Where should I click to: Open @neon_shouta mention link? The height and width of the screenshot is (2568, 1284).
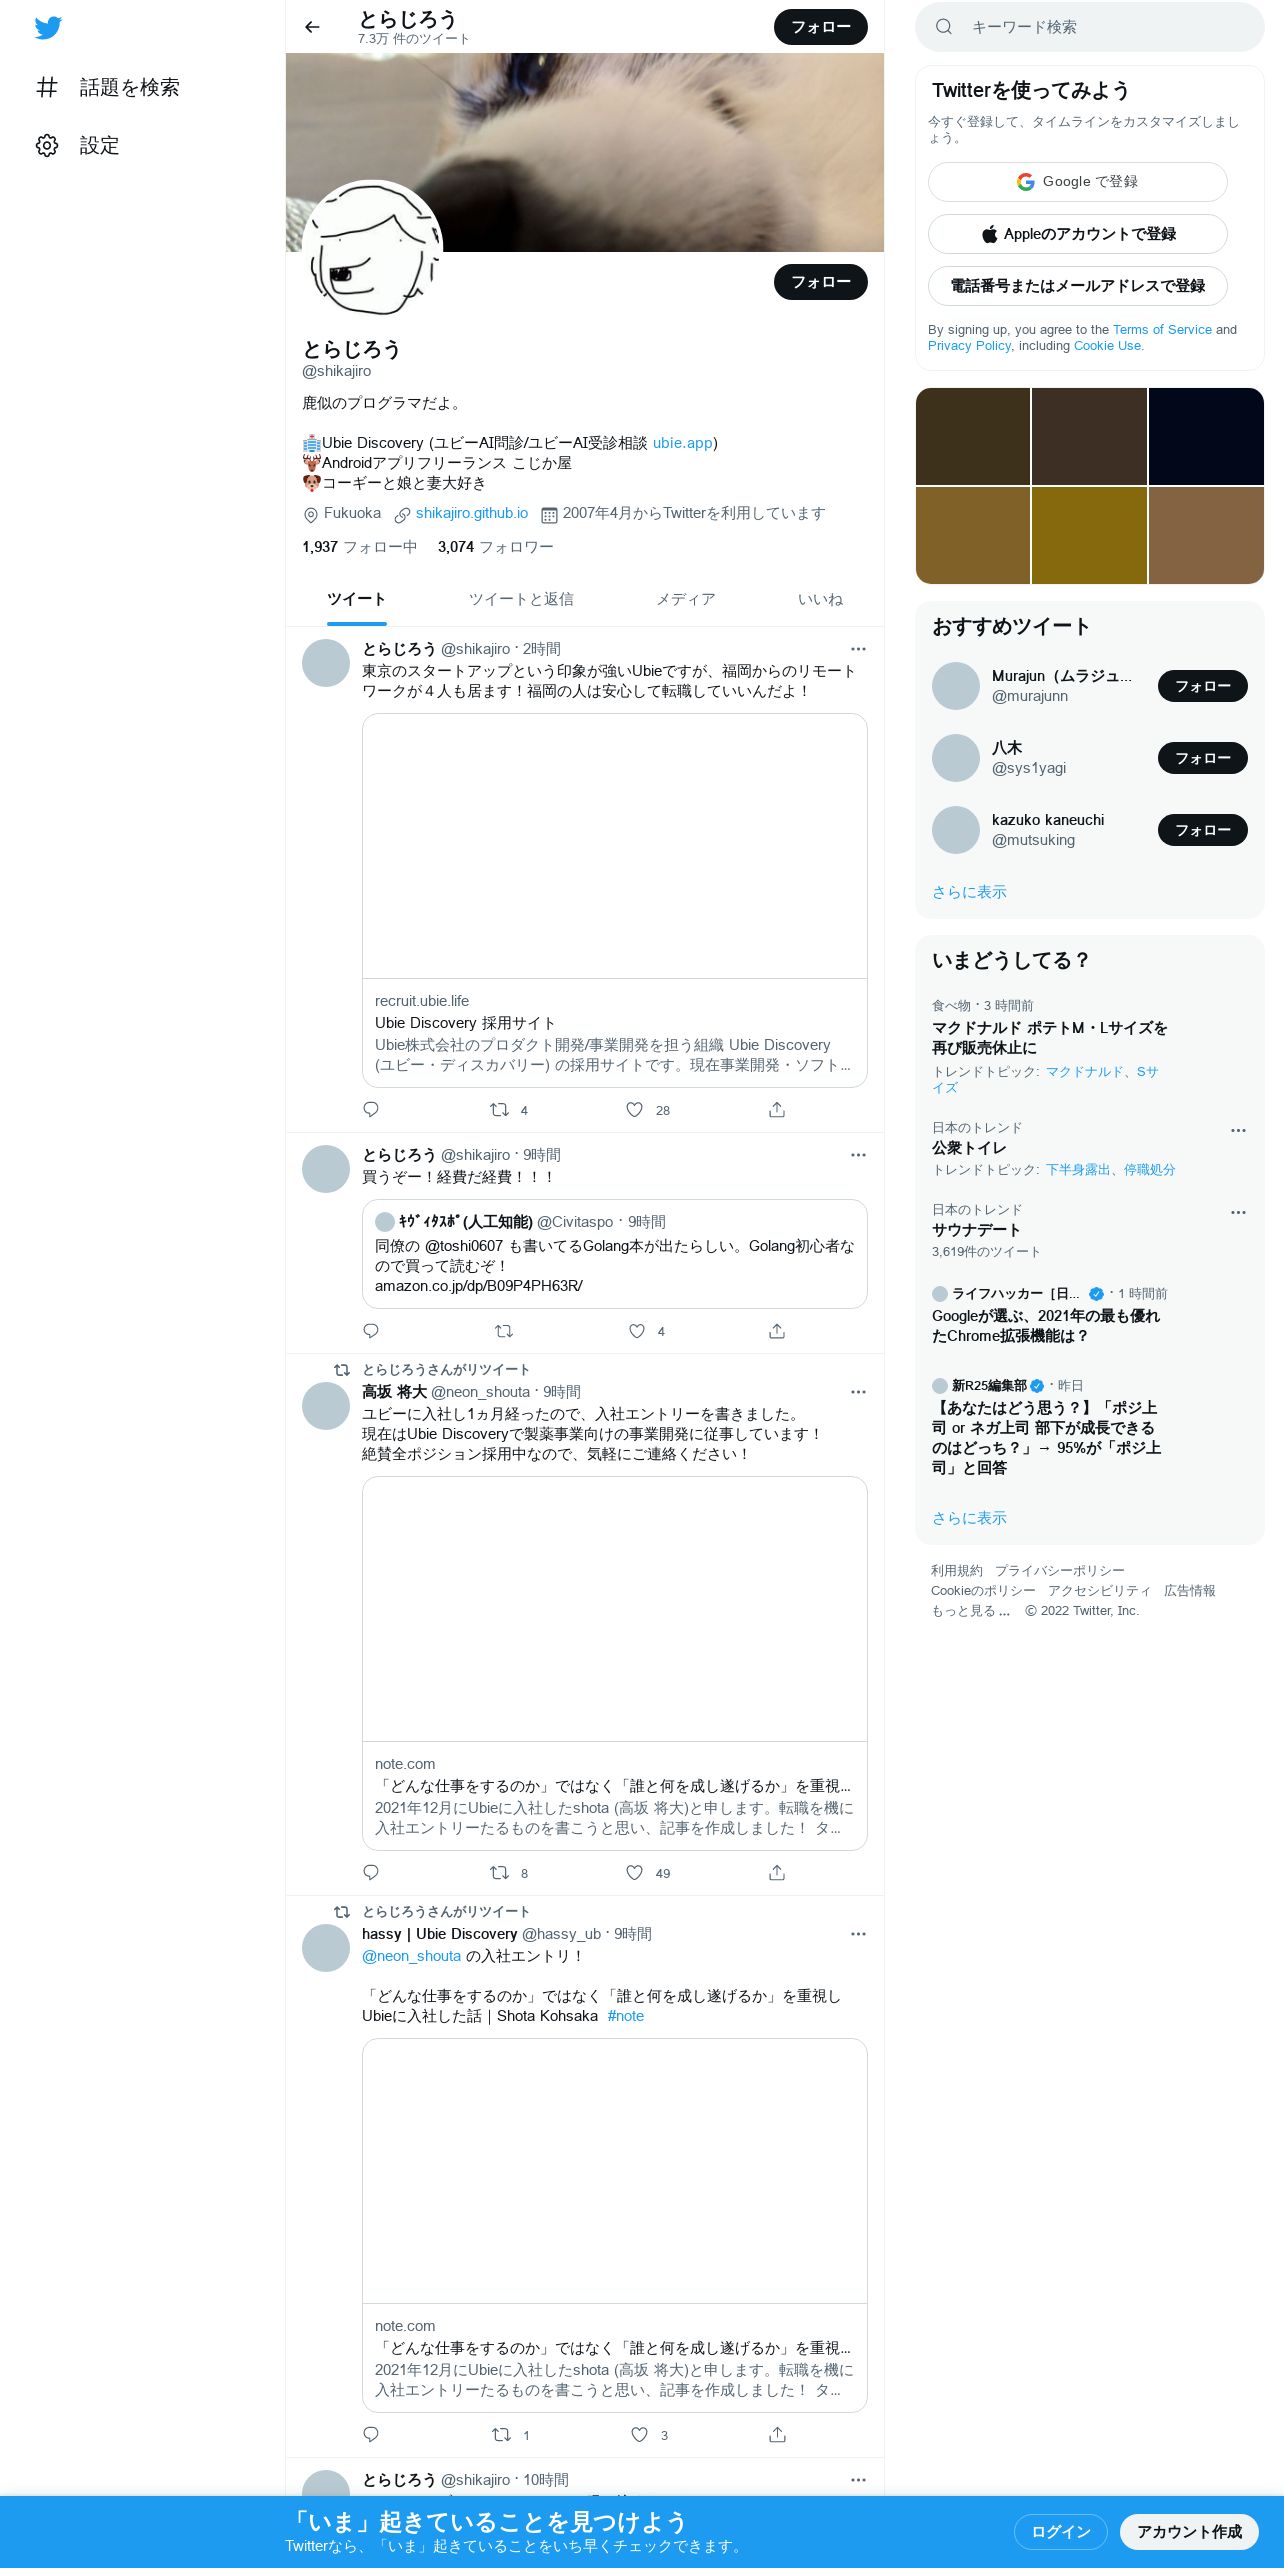[411, 1956]
